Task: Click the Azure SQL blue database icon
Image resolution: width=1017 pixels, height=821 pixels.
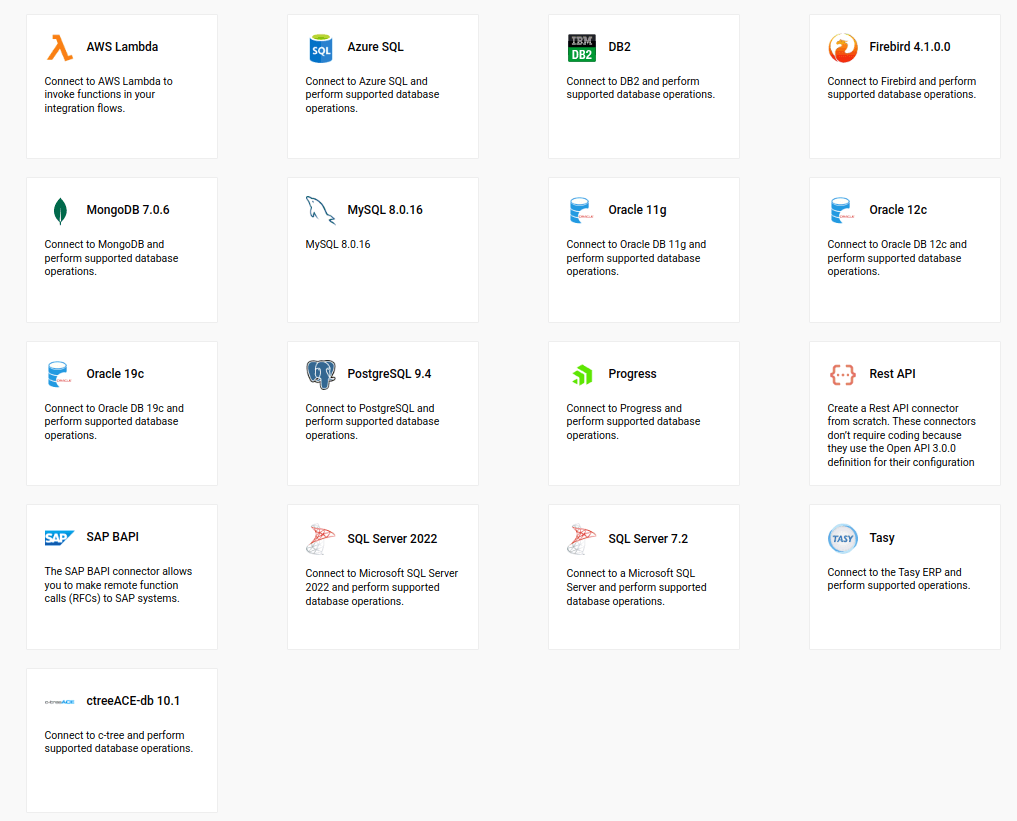Action: (x=321, y=47)
